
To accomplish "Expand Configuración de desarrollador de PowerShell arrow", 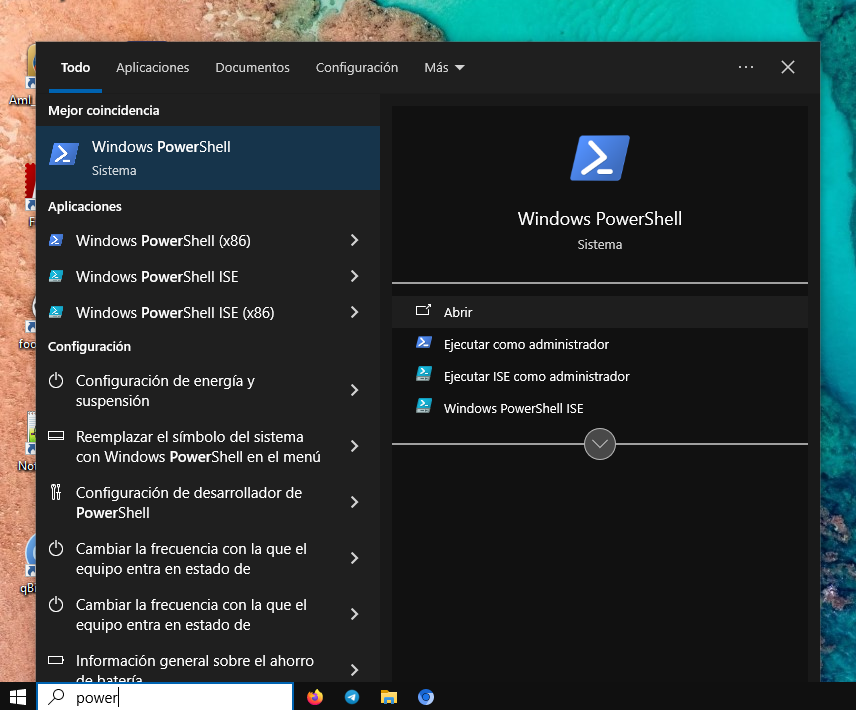I will tap(354, 502).
